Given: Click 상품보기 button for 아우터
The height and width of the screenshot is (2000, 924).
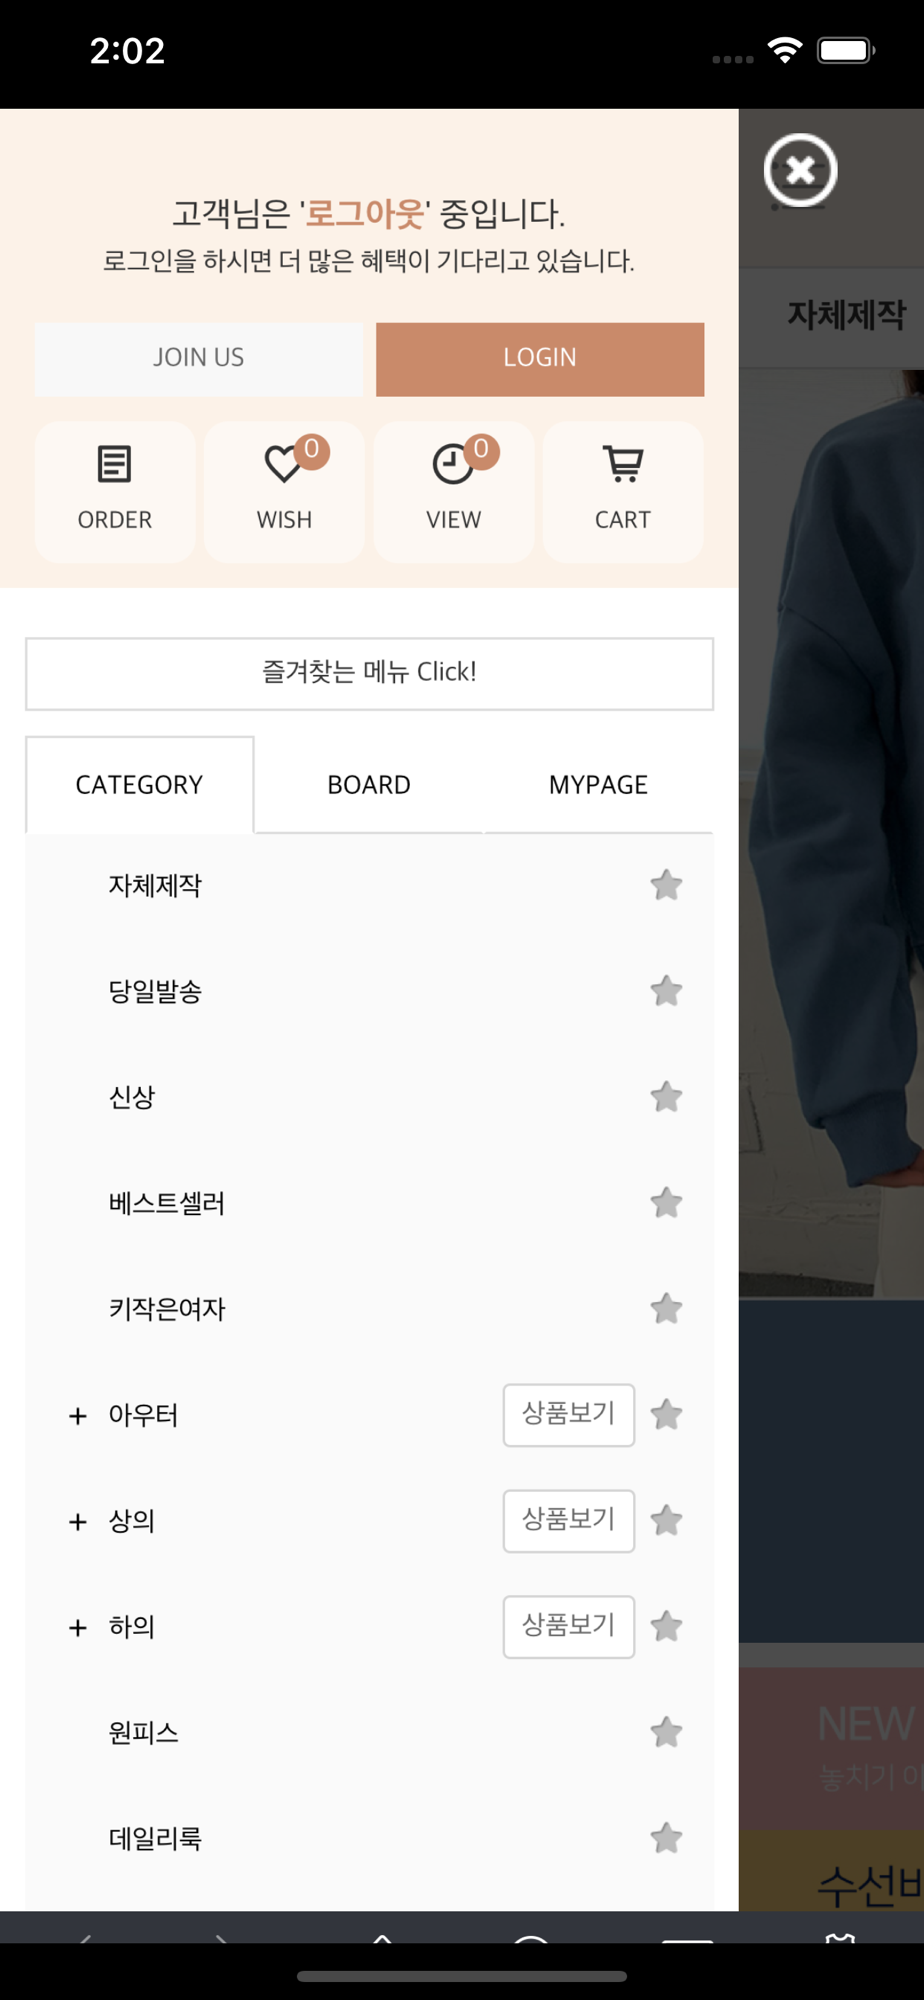Looking at the screenshot, I should (x=569, y=1415).
